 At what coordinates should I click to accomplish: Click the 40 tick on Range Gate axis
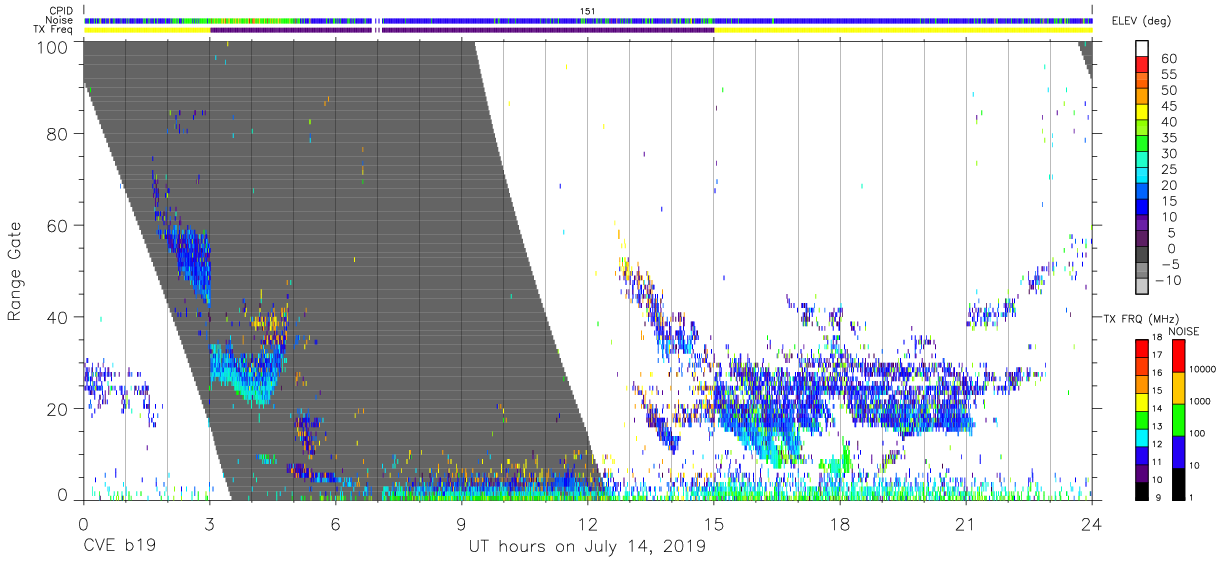57,317
